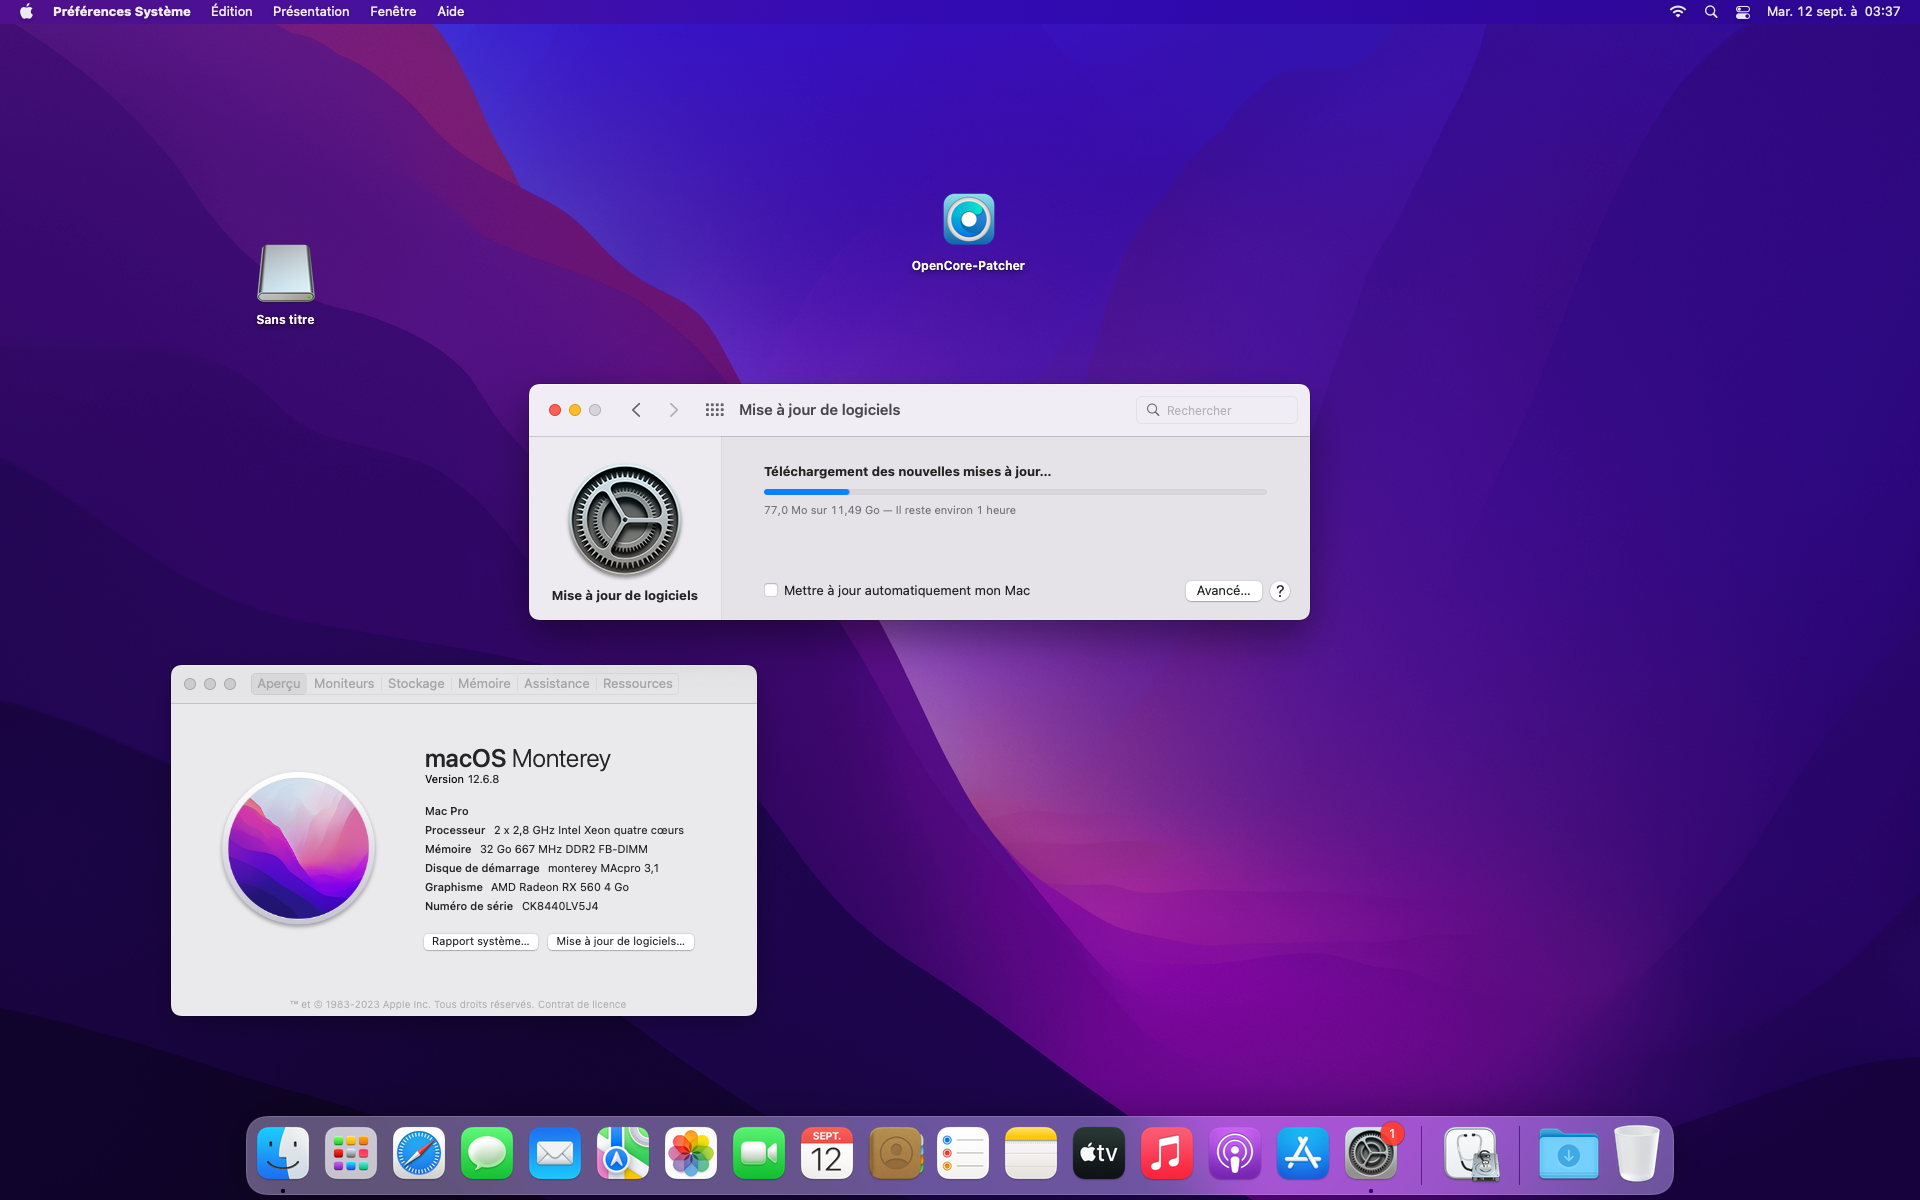Click the Rechercher search field

click(x=1217, y=410)
